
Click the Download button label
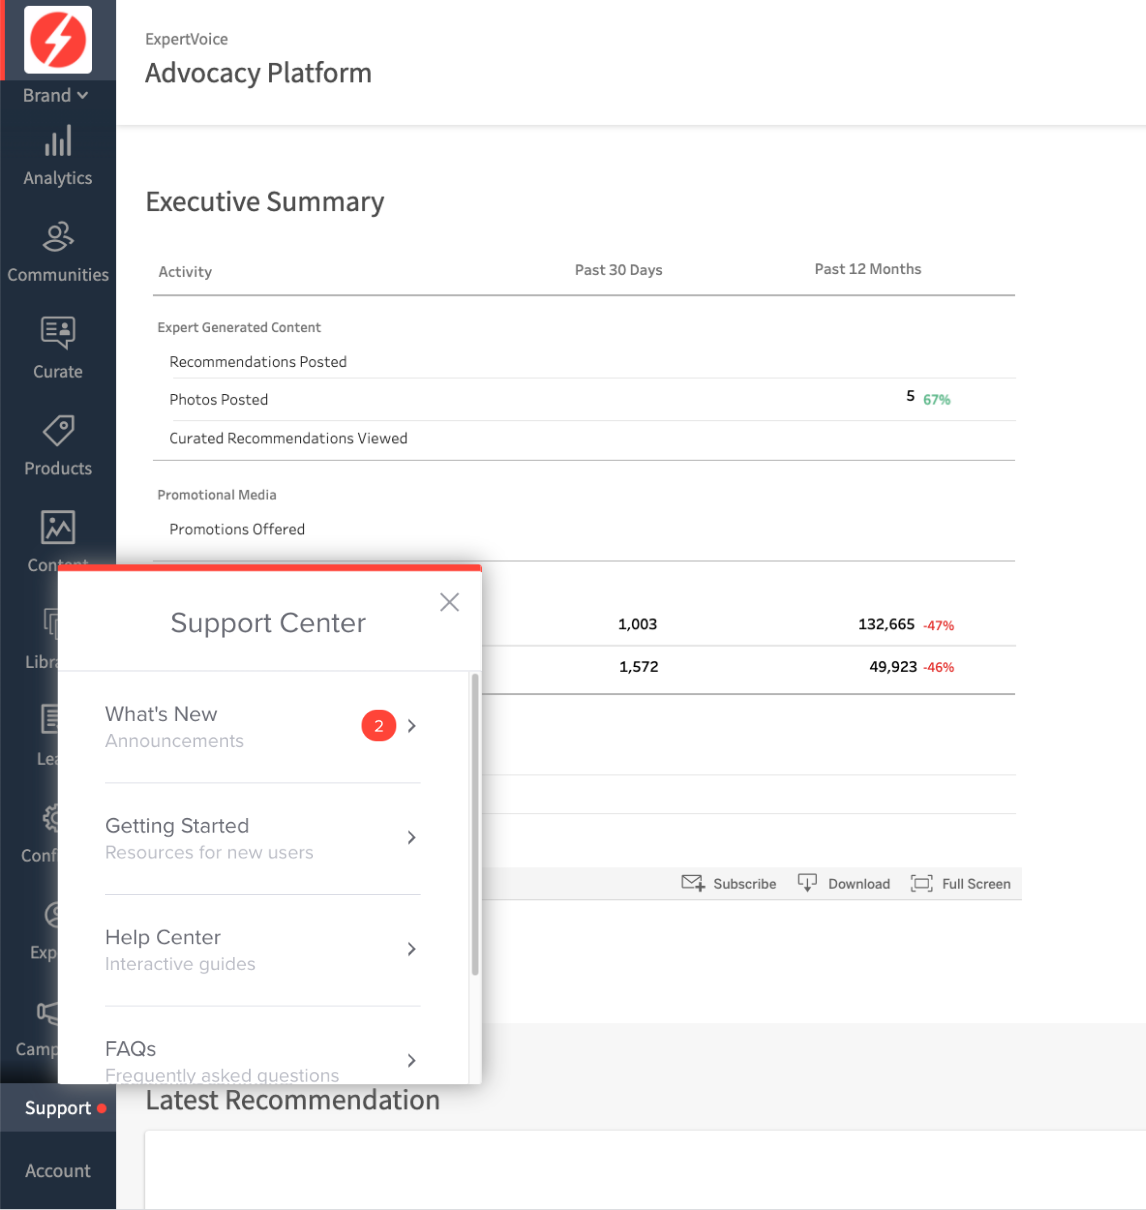(859, 884)
